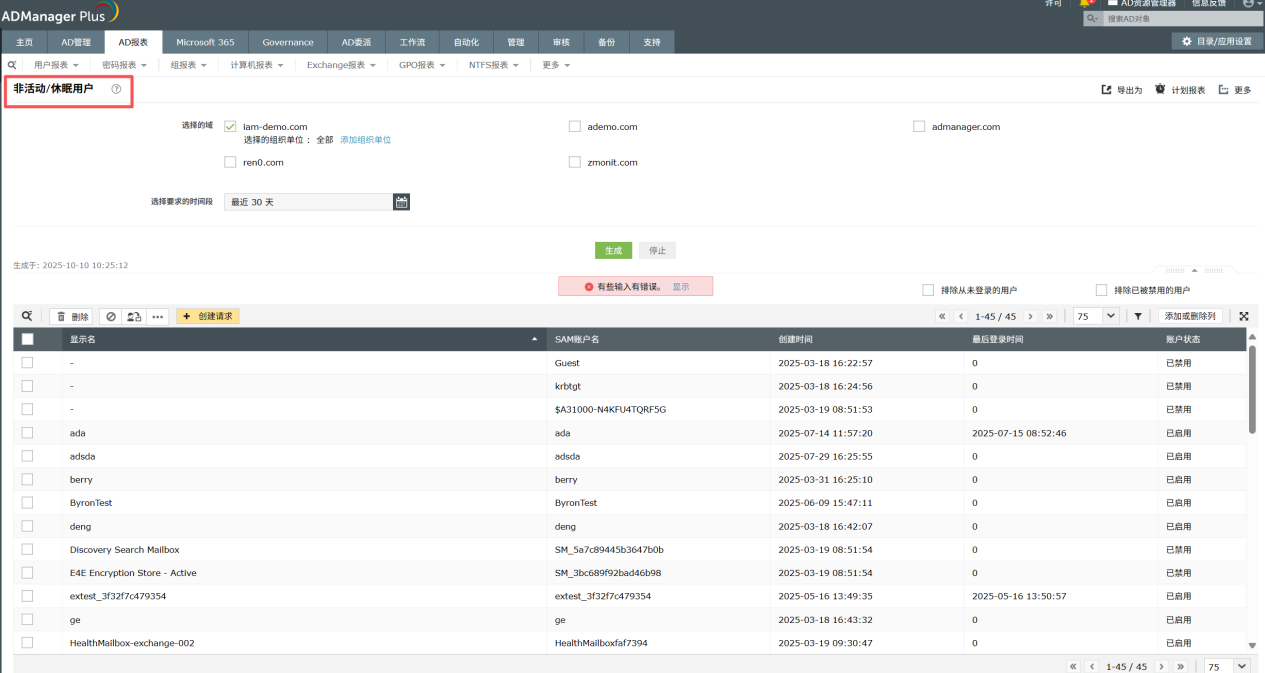The image size is (1265, 673).
Task: Click the disable user (circle-slash) icon
Action: point(111,316)
